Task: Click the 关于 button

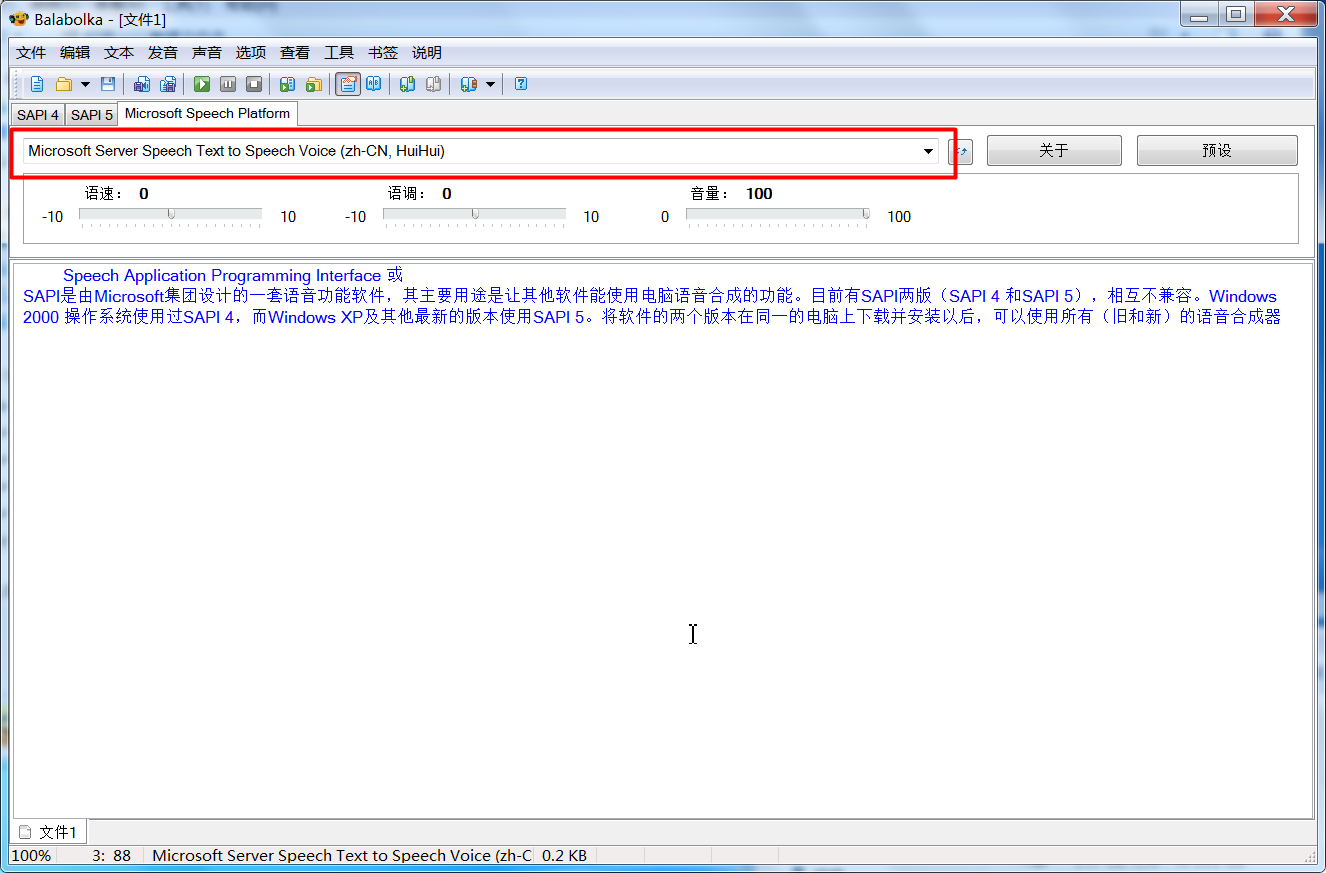Action: 1054,151
